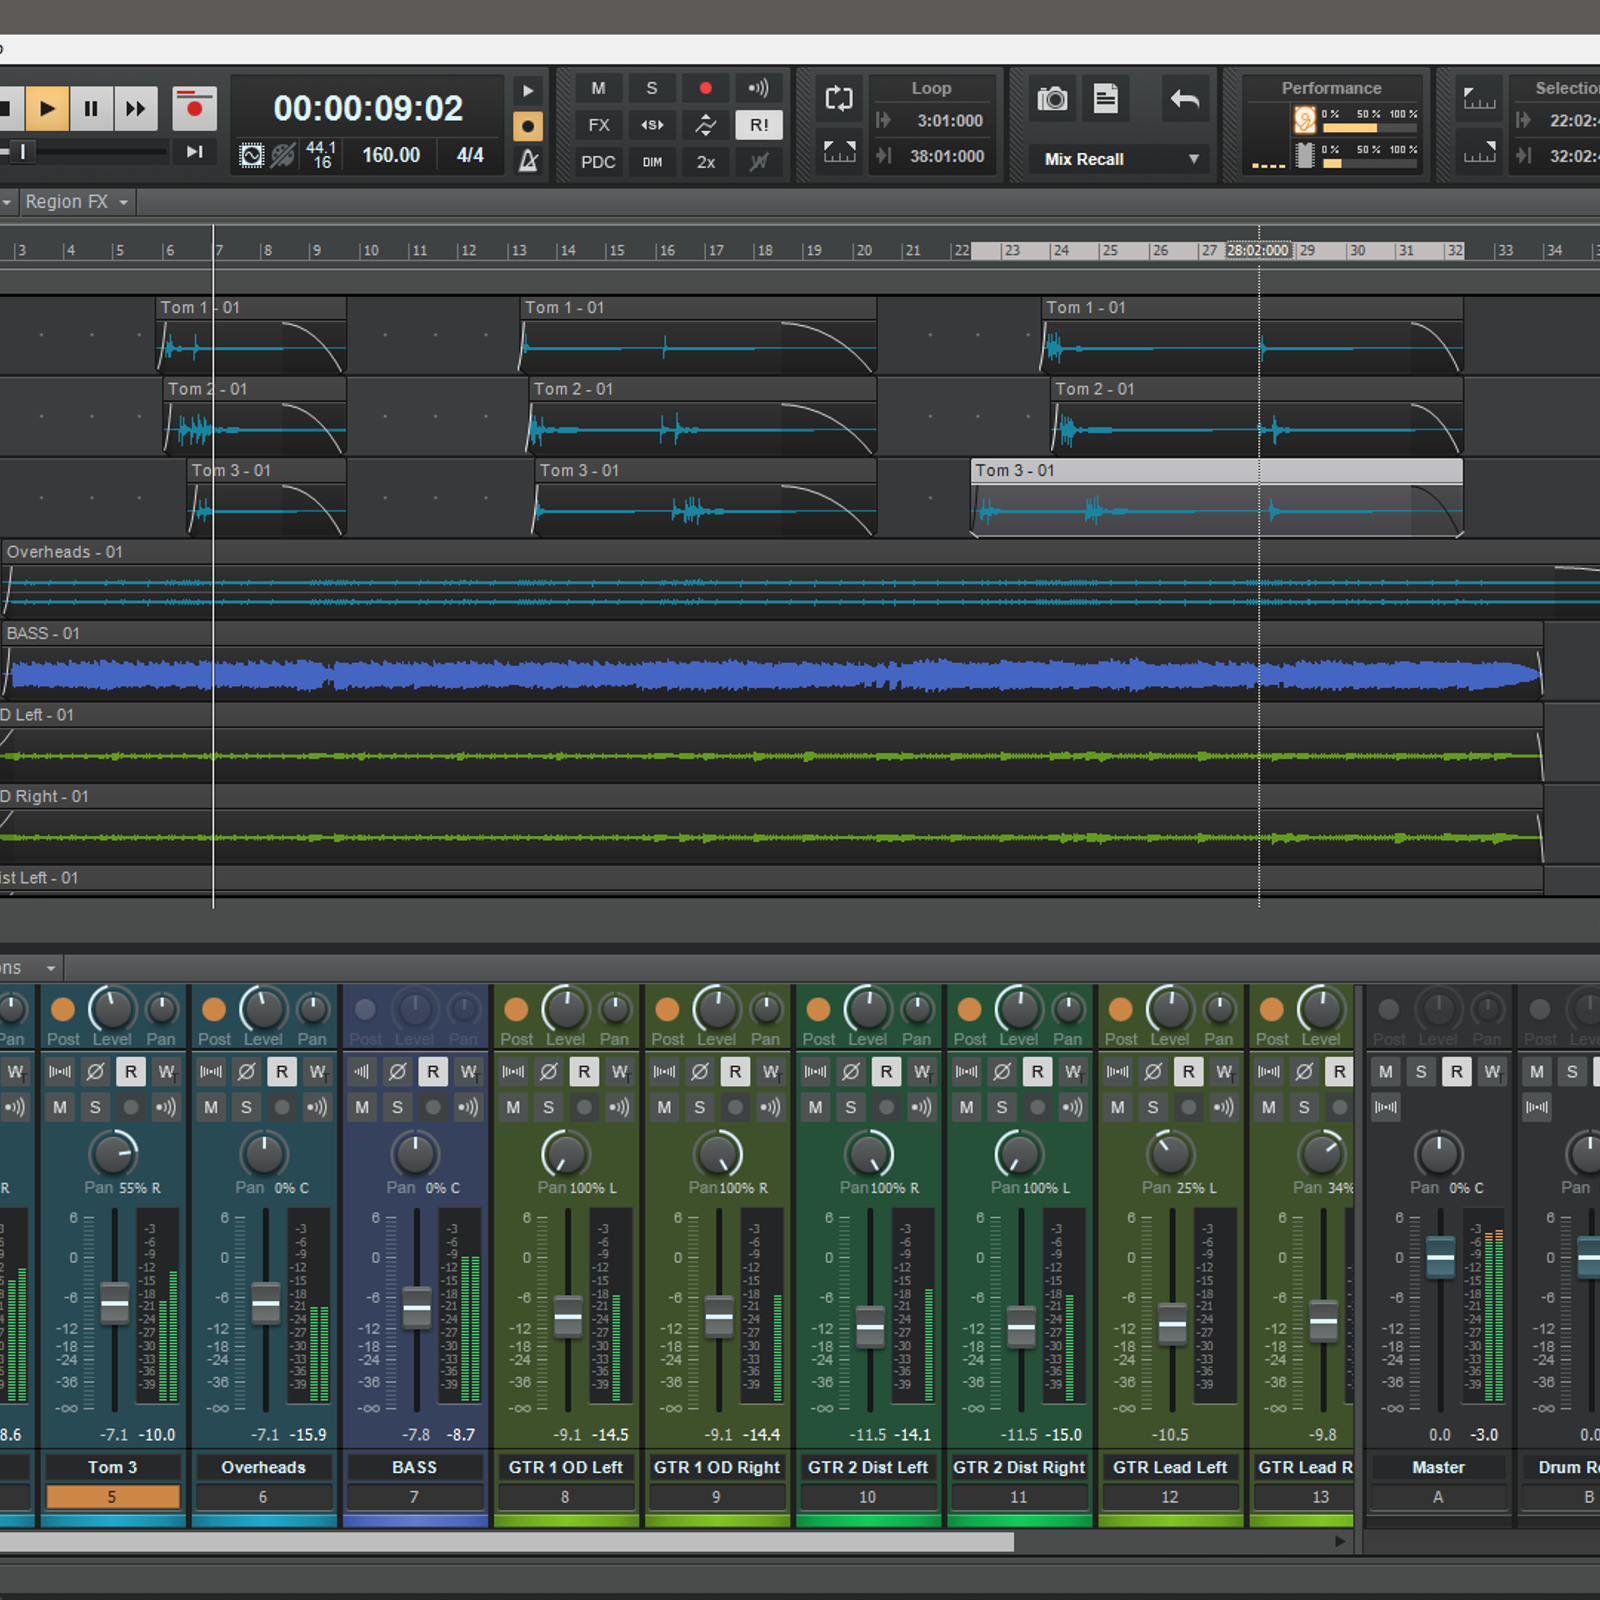Screen dimensions: 1600x1600
Task: Select the BASS - 01 clip header
Action: point(770,633)
